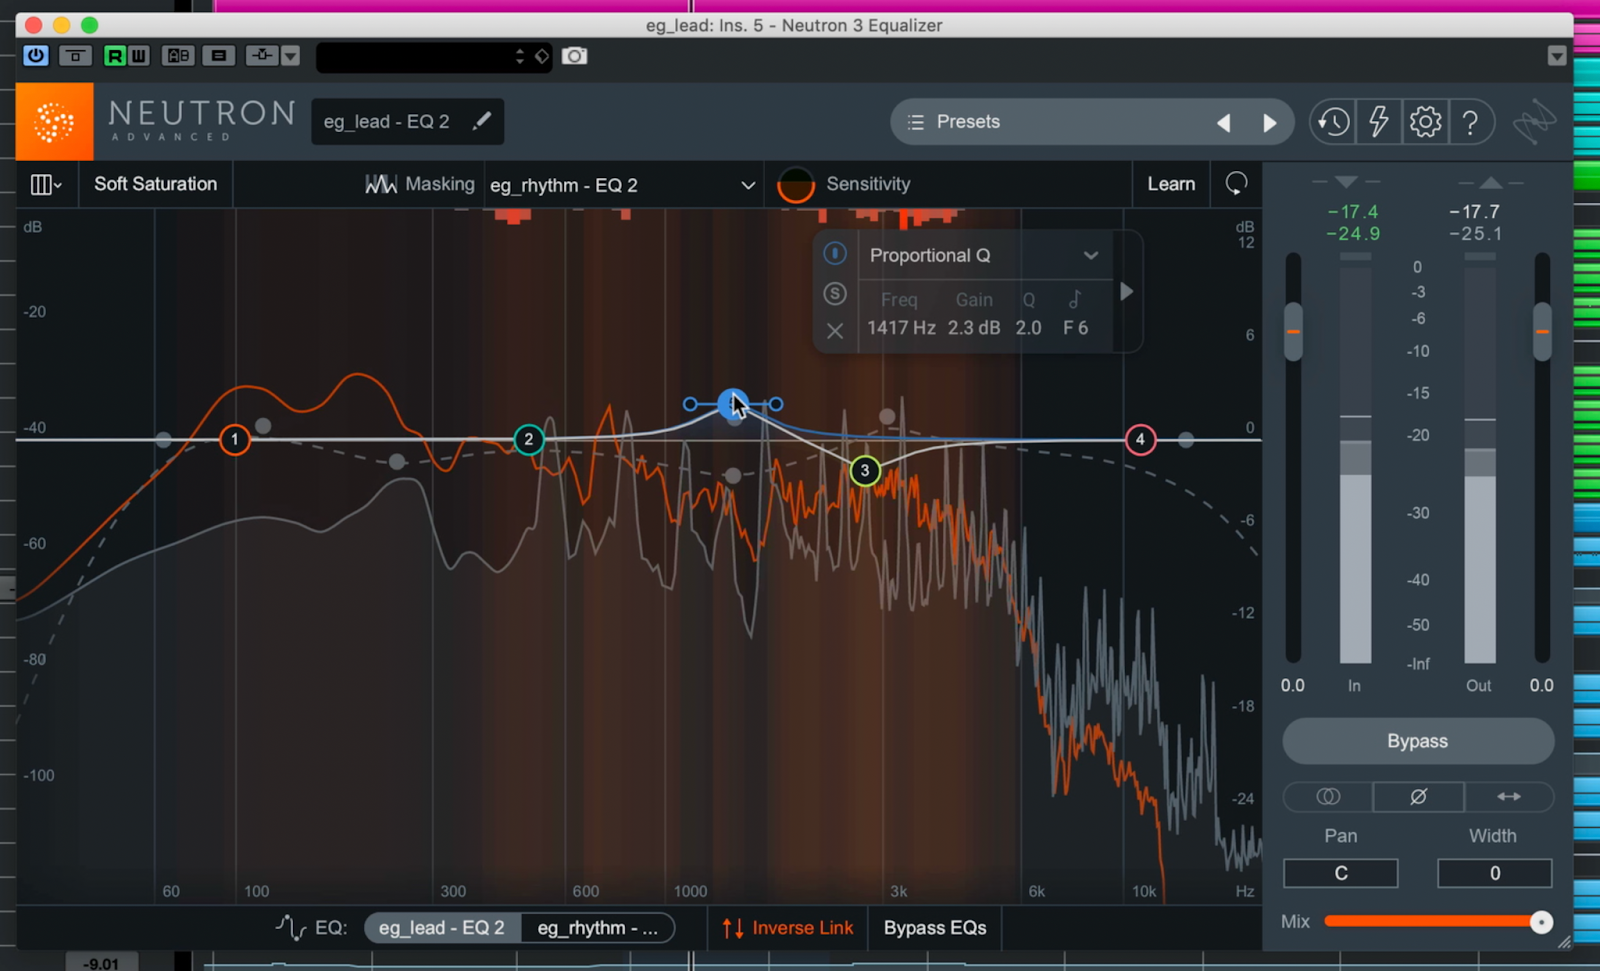Viewport: 1600px width, 971px height.
Task: Click the 2.3 dB gain value
Action: (974, 328)
